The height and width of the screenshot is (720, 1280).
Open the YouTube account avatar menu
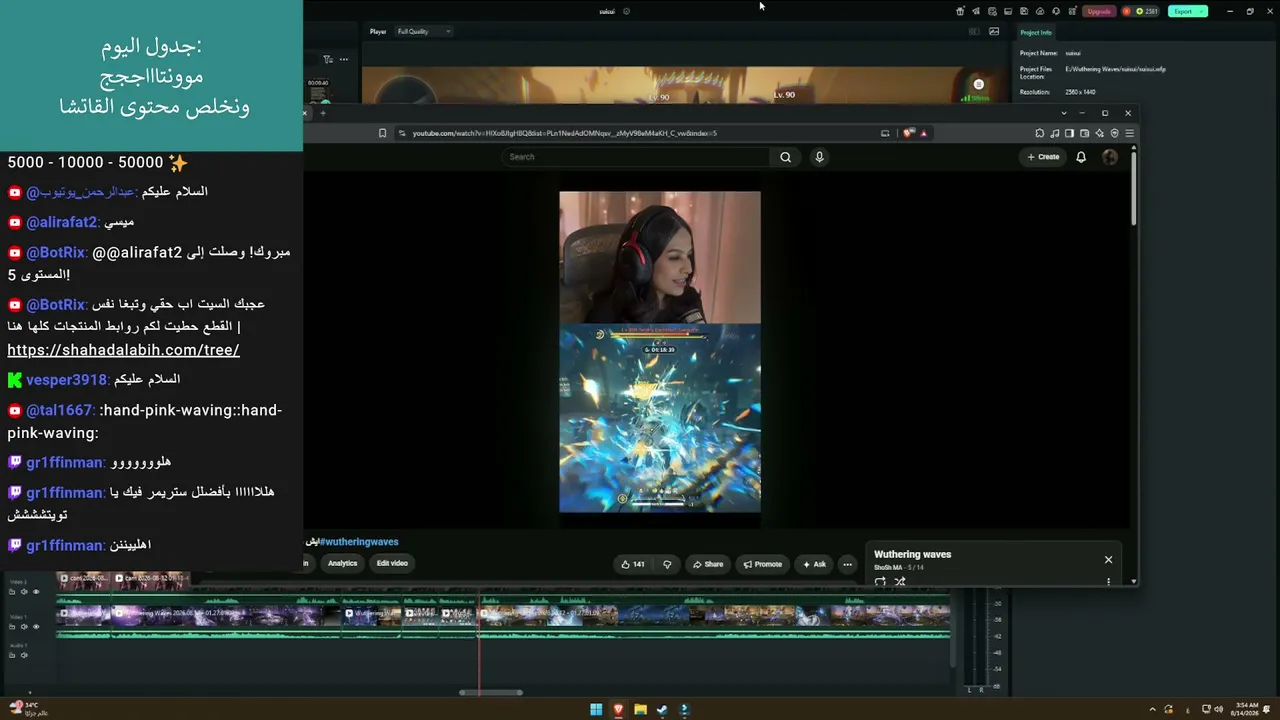1109,157
